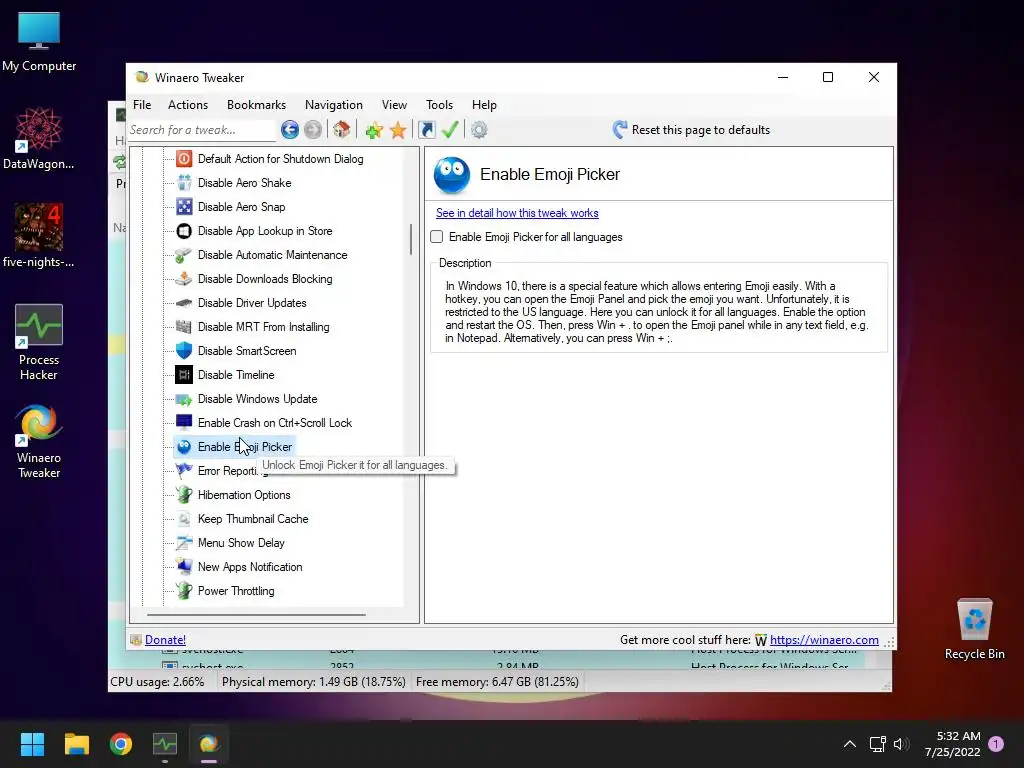Click the Windows Start button

click(x=32, y=744)
